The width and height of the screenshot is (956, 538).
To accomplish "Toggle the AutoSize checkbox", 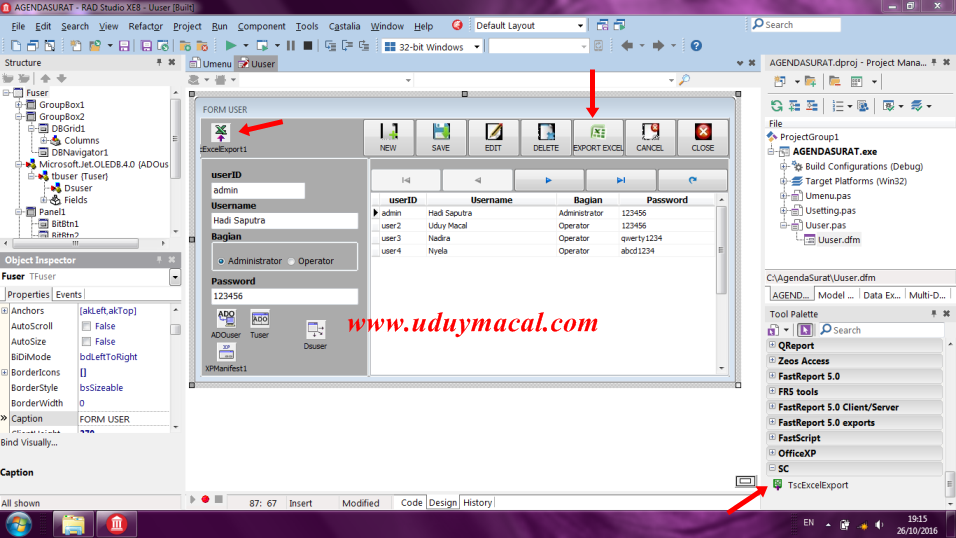I will tap(87, 342).
